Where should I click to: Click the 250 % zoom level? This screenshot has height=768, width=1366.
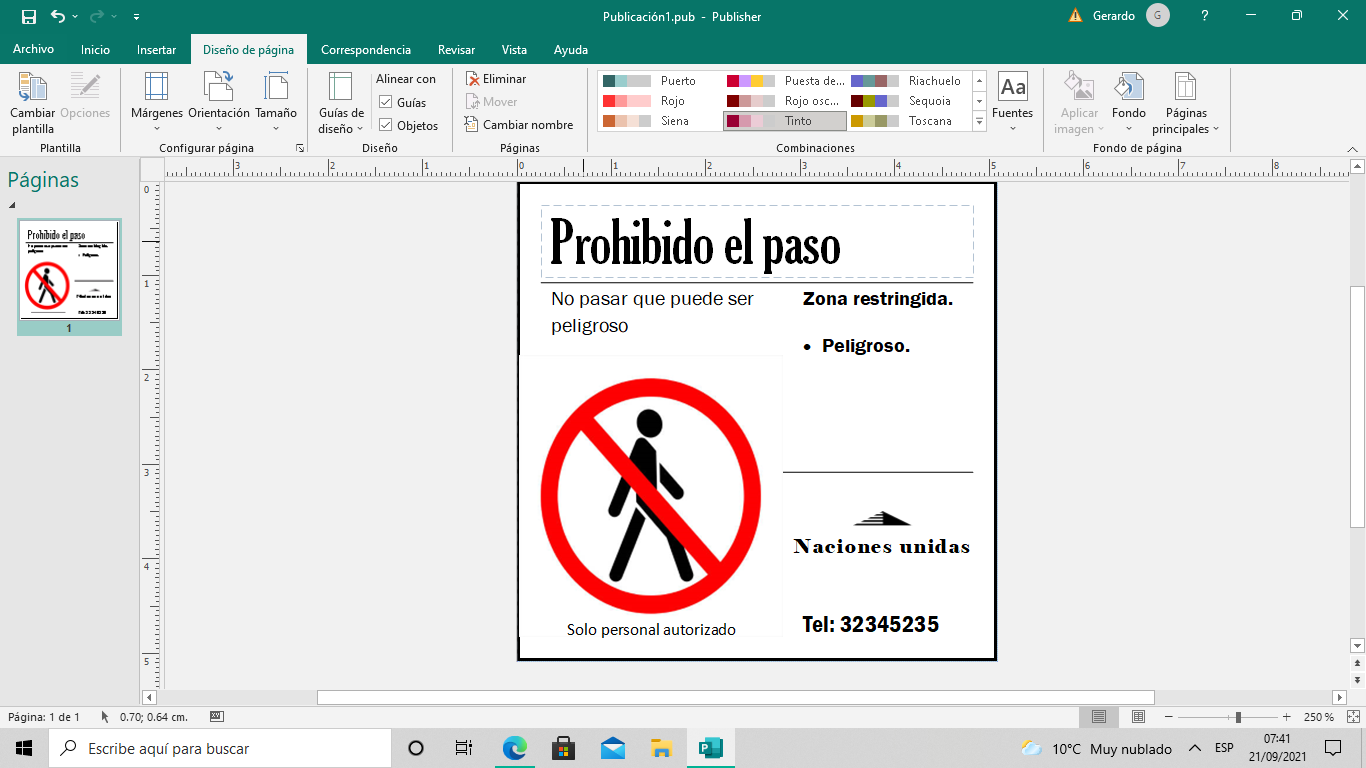coord(1319,717)
